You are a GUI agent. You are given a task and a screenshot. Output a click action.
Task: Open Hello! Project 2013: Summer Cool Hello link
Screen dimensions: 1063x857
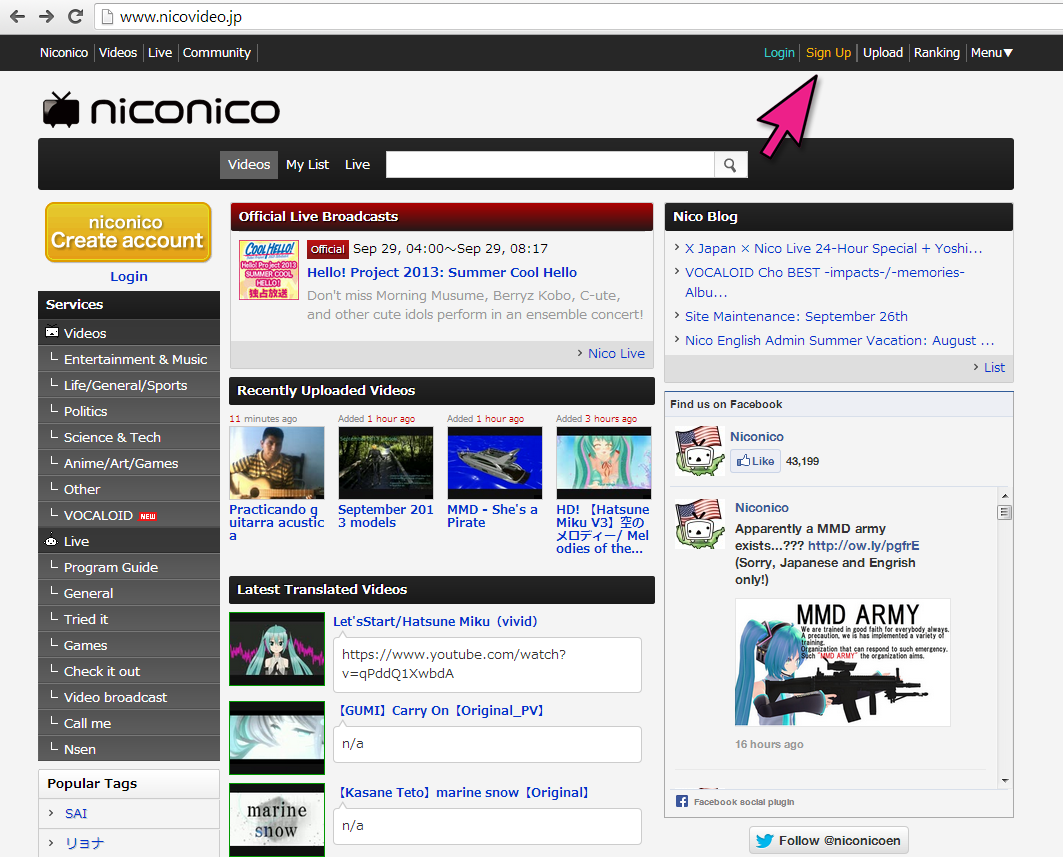pyautogui.click(x=442, y=273)
